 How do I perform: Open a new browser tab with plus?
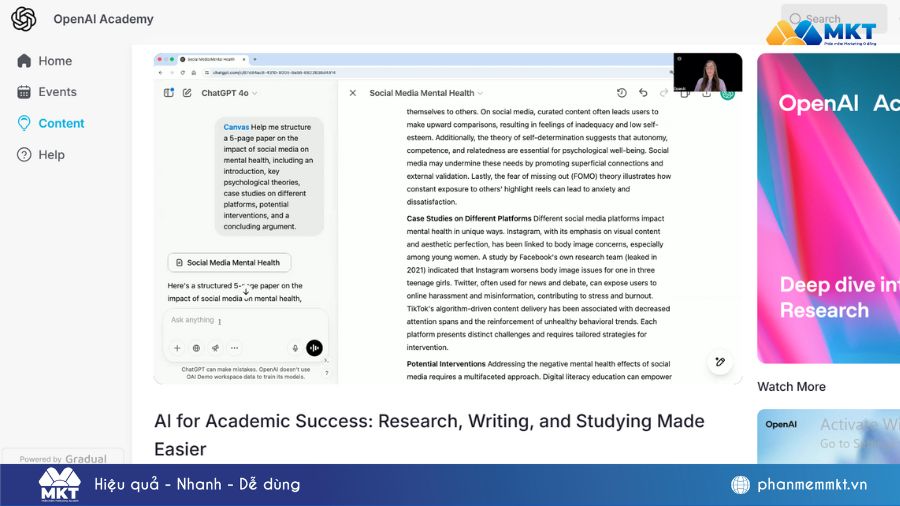(255, 59)
